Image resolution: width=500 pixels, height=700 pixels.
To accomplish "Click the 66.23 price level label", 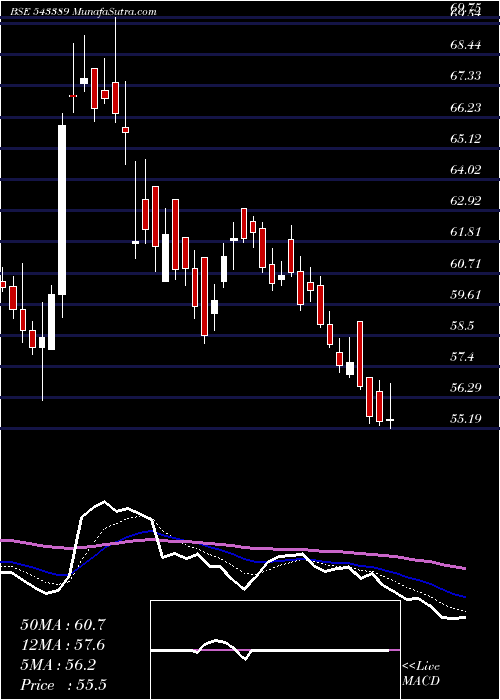I will coord(466,108).
